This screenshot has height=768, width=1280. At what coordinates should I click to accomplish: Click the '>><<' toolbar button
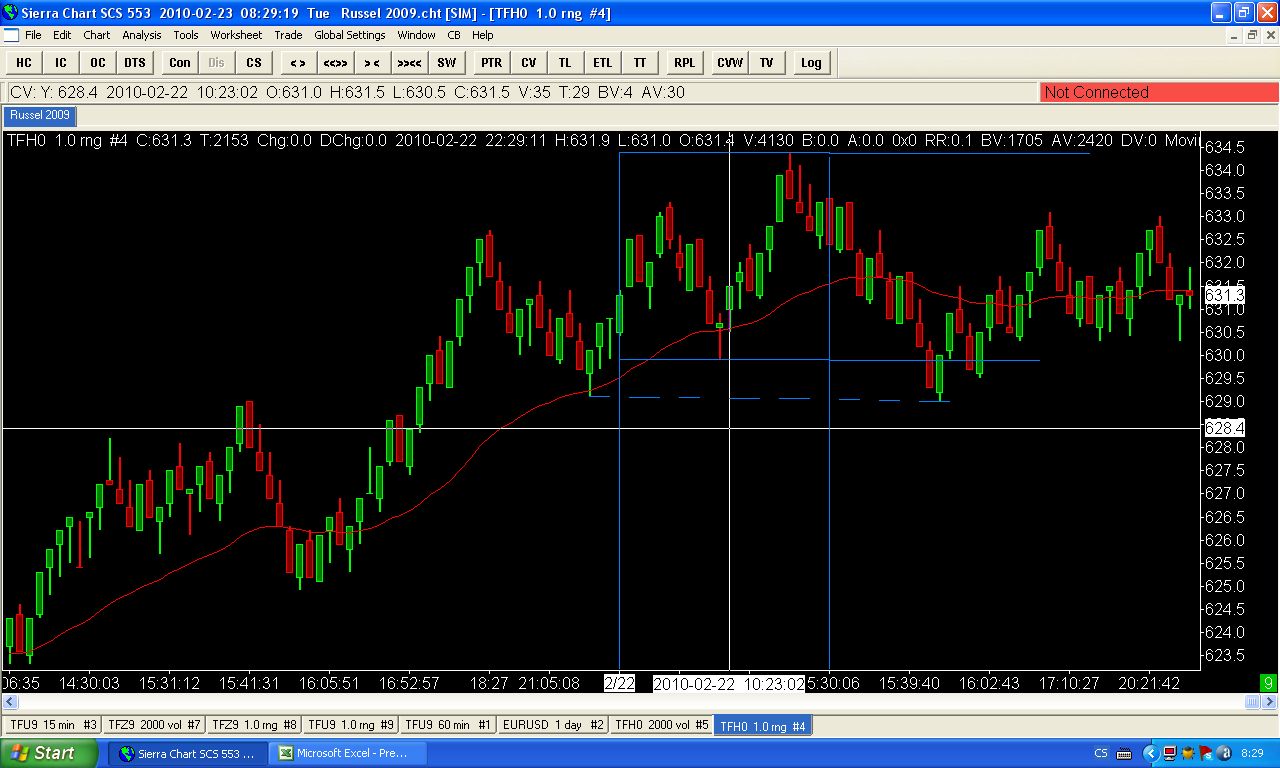(x=409, y=62)
